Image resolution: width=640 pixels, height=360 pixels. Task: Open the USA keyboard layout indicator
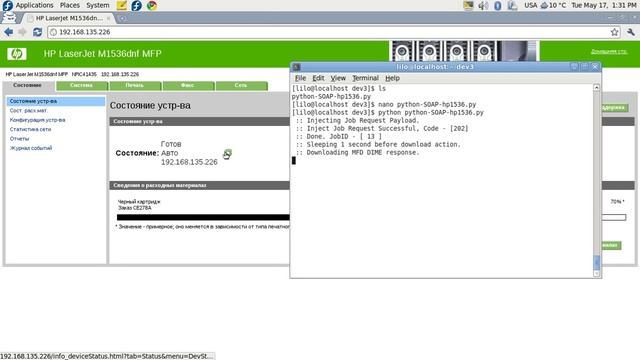(x=530, y=5)
